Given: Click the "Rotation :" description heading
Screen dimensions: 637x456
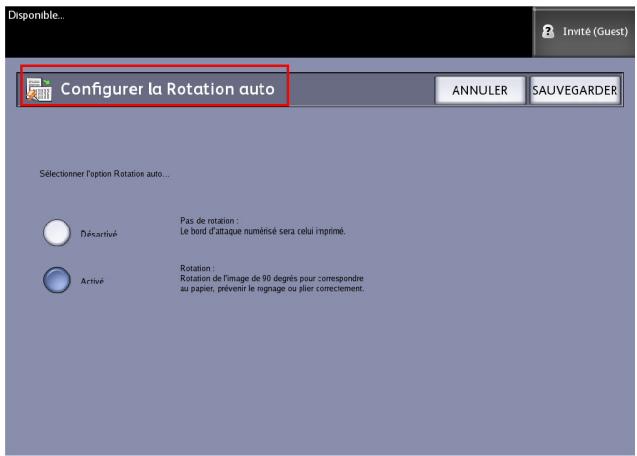Looking at the screenshot, I should point(197,268).
